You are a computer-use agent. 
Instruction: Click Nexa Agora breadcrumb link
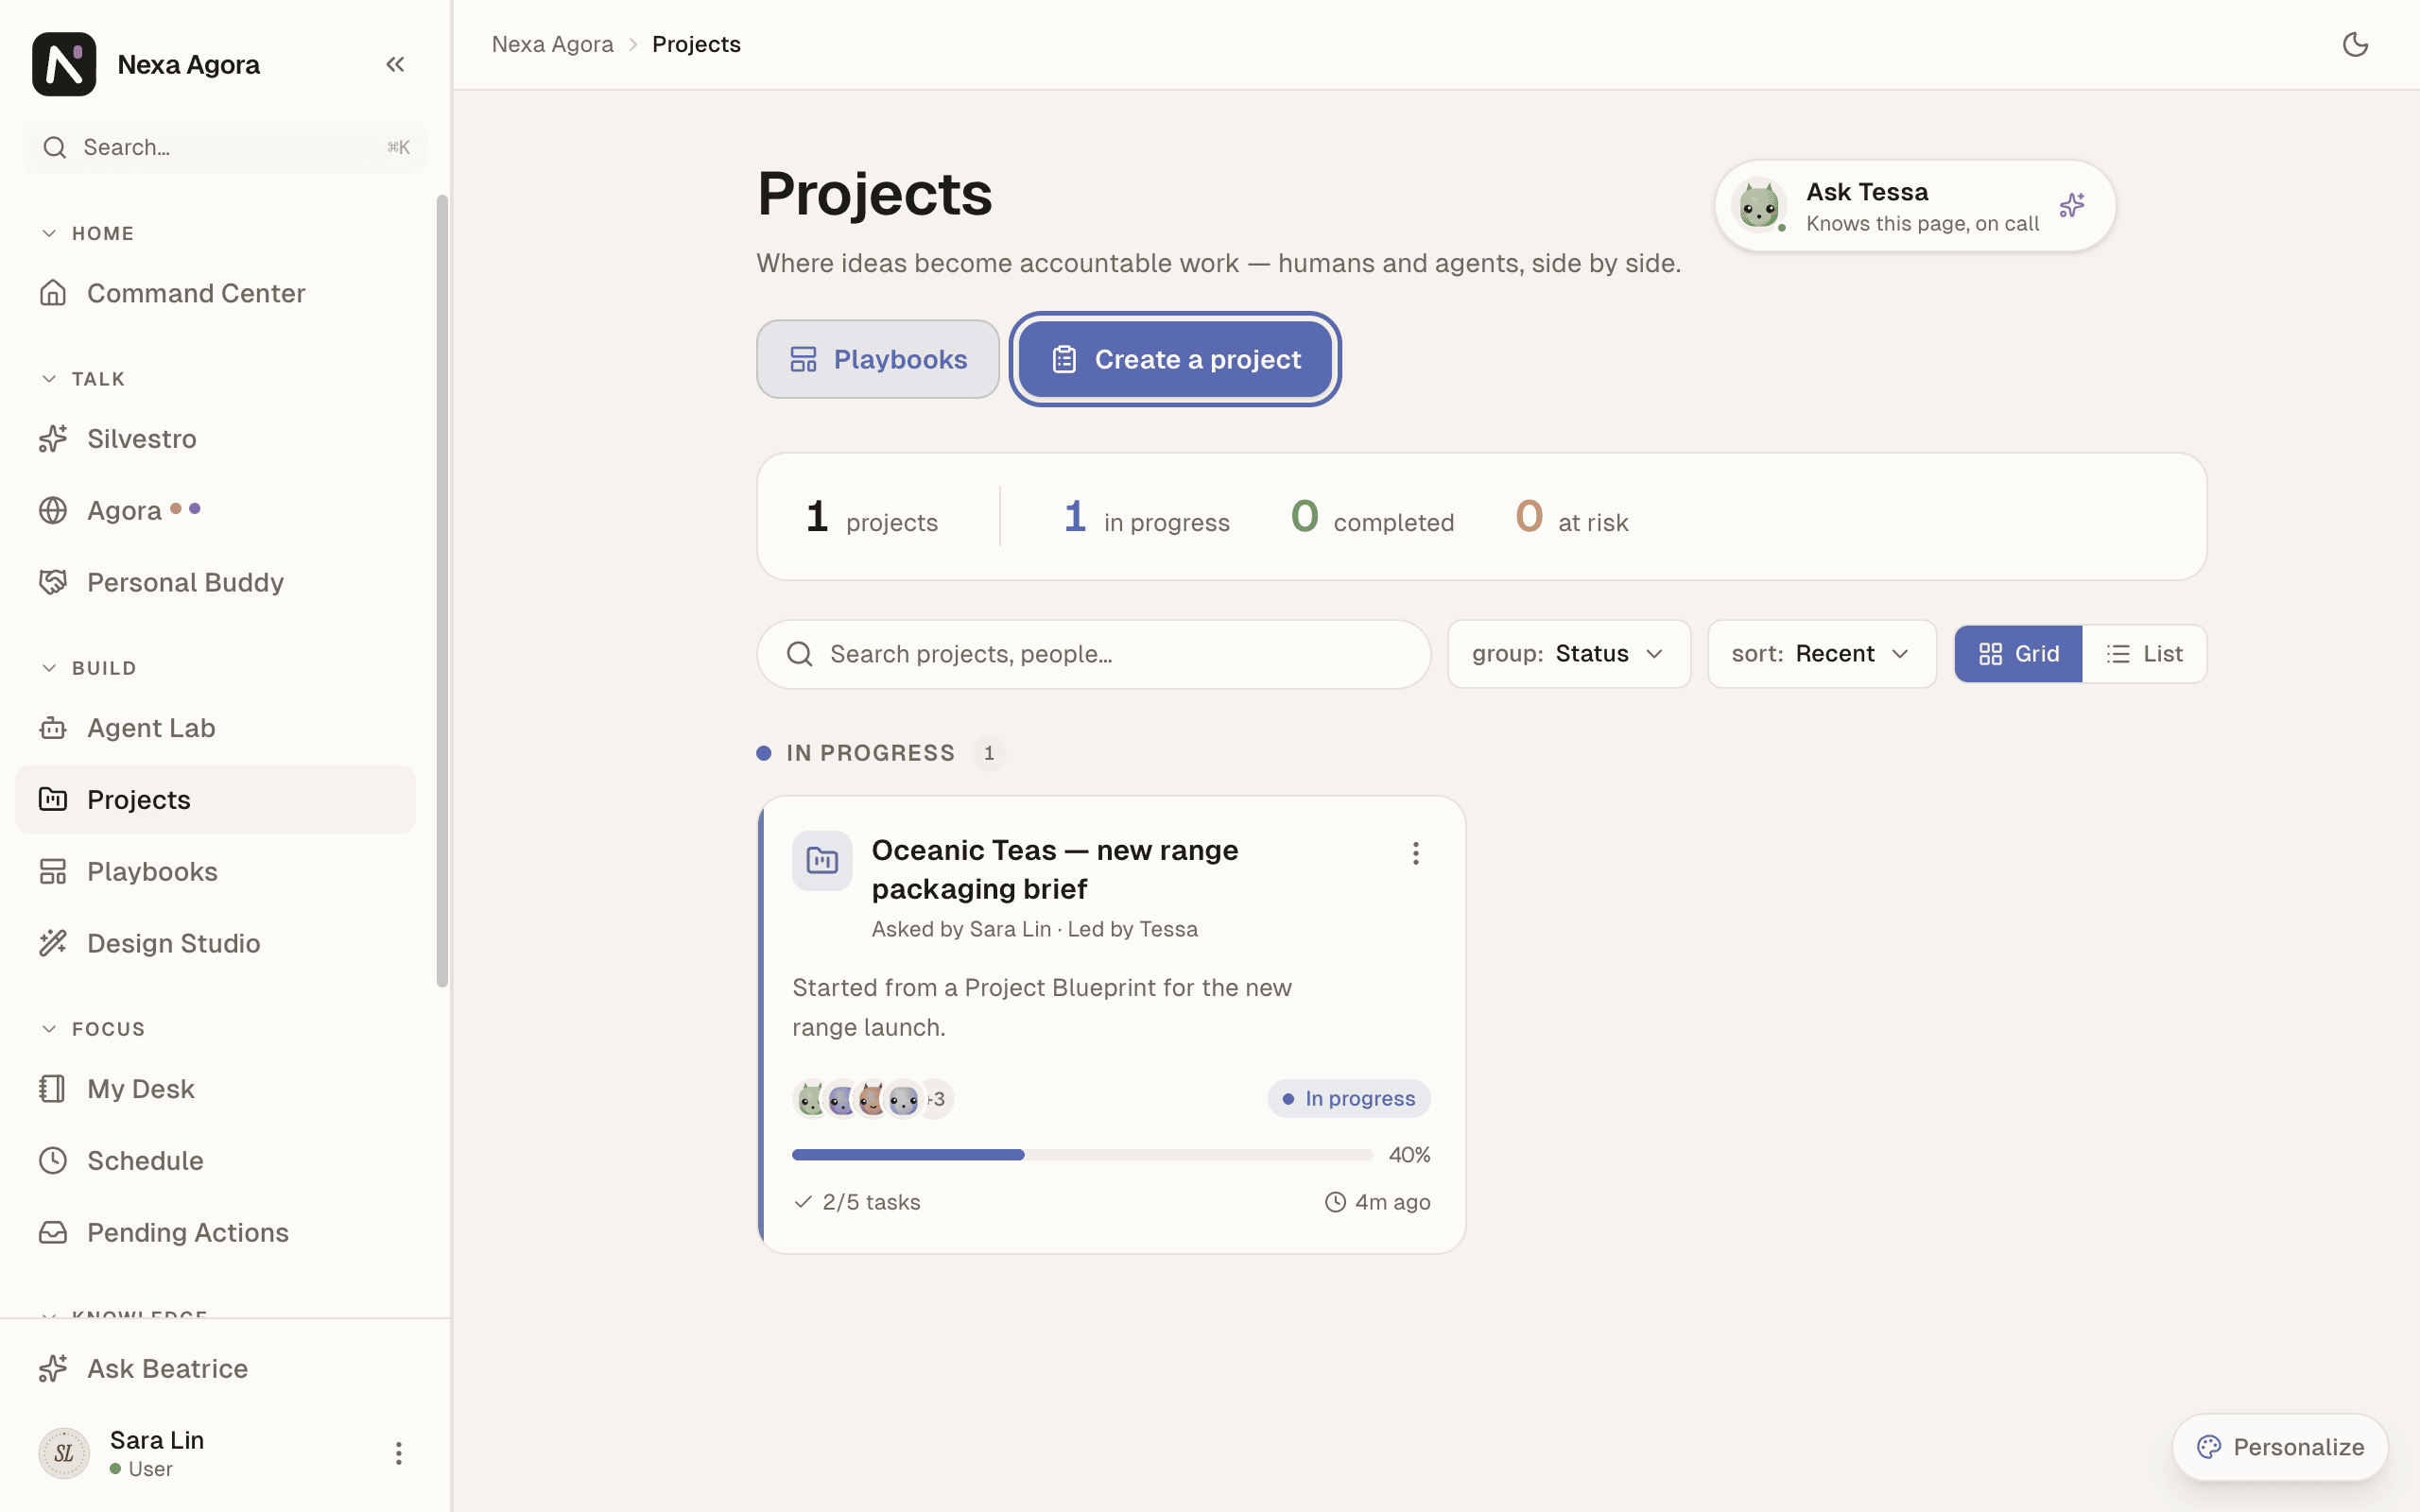click(x=552, y=44)
